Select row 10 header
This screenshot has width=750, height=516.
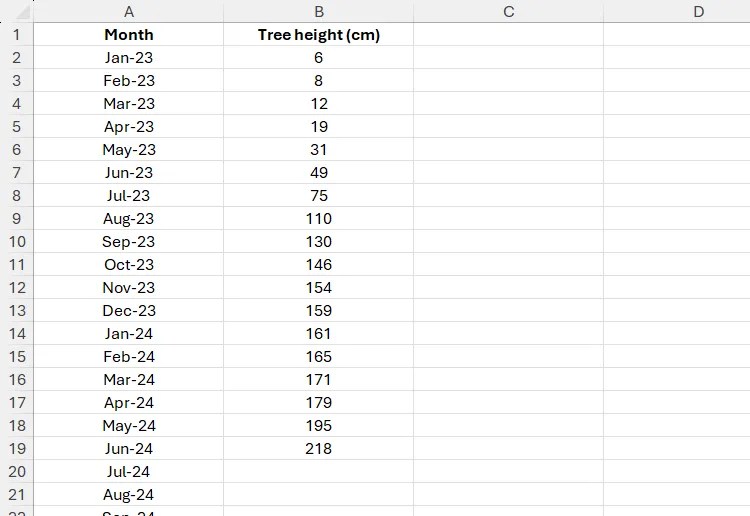coord(17,242)
